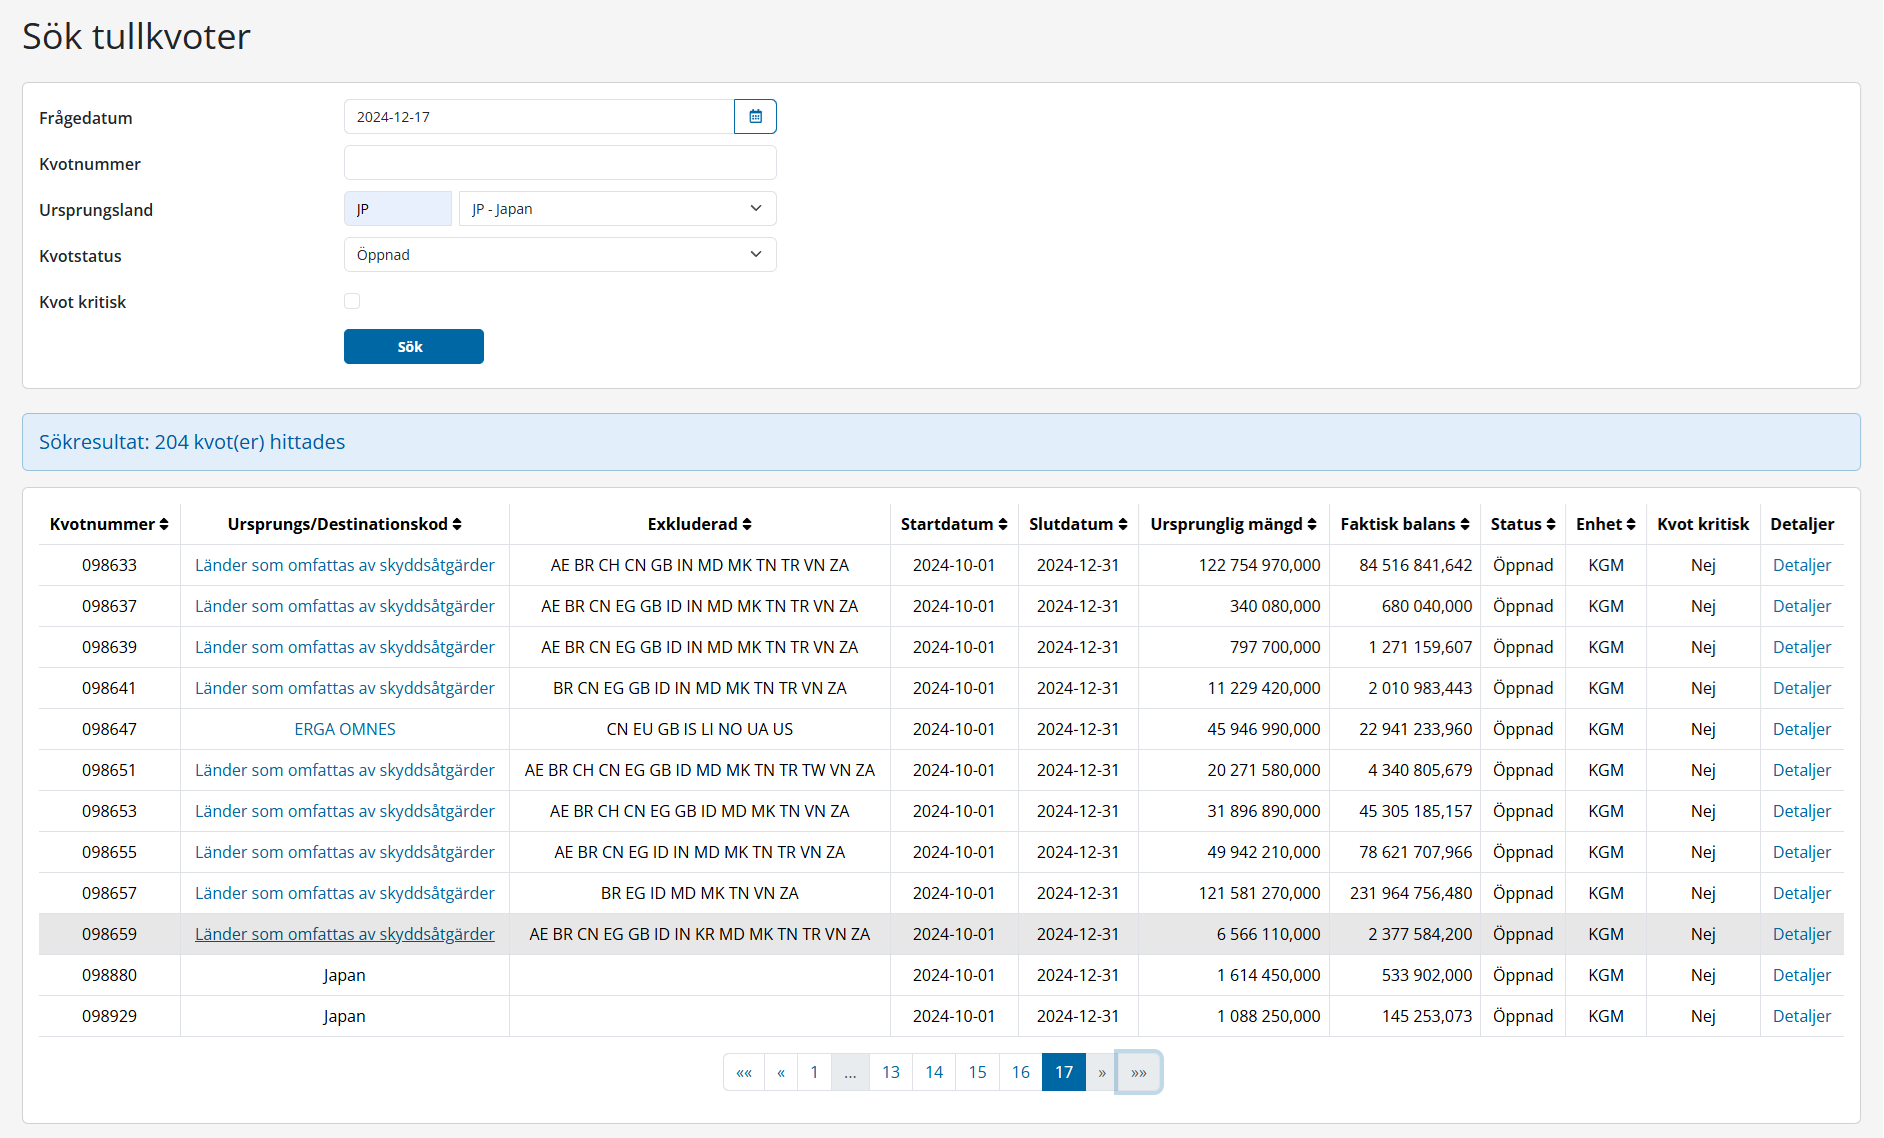The width and height of the screenshot is (1884, 1138).
Task: Sort by Ursprunglig mängd column
Action: [x=1232, y=524]
